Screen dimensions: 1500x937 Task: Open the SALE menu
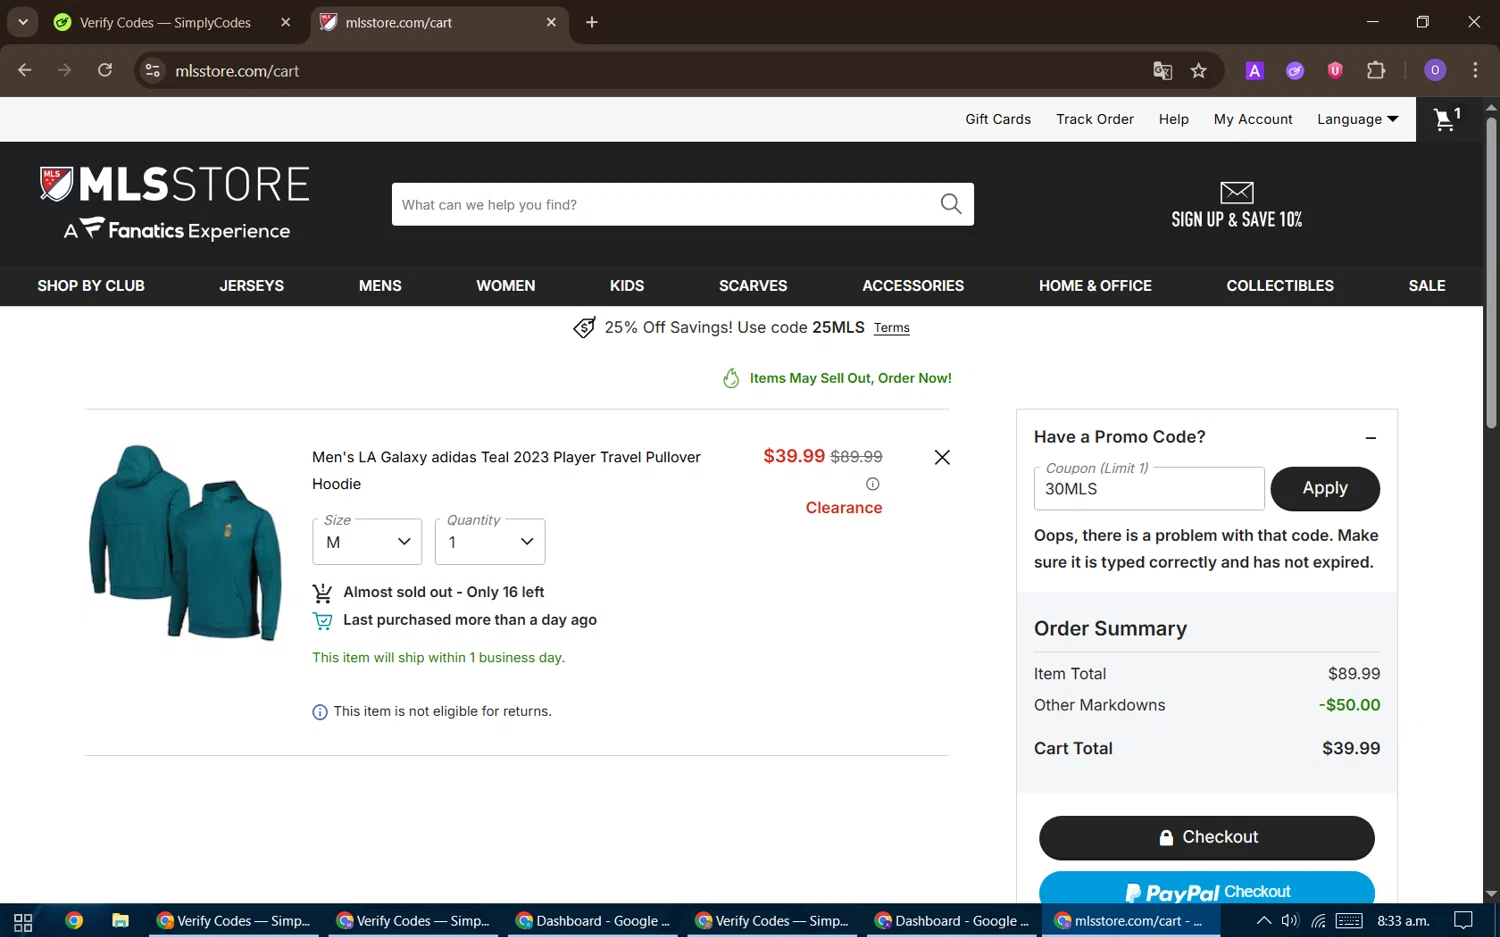(x=1427, y=286)
